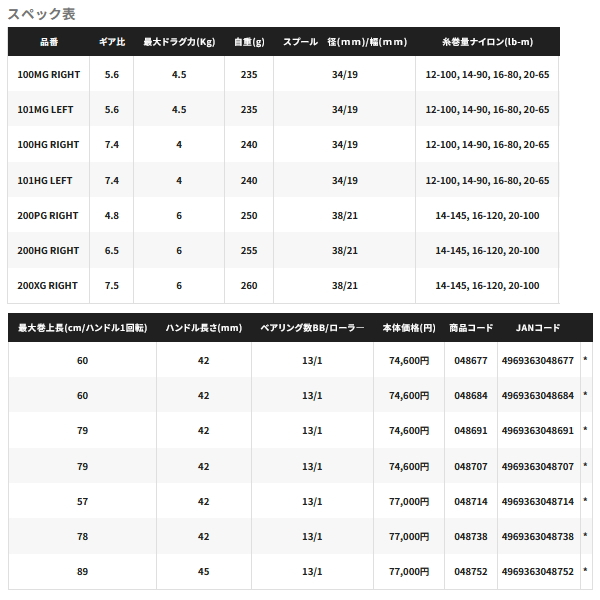Click the 最大巻上長 column header

(83, 328)
